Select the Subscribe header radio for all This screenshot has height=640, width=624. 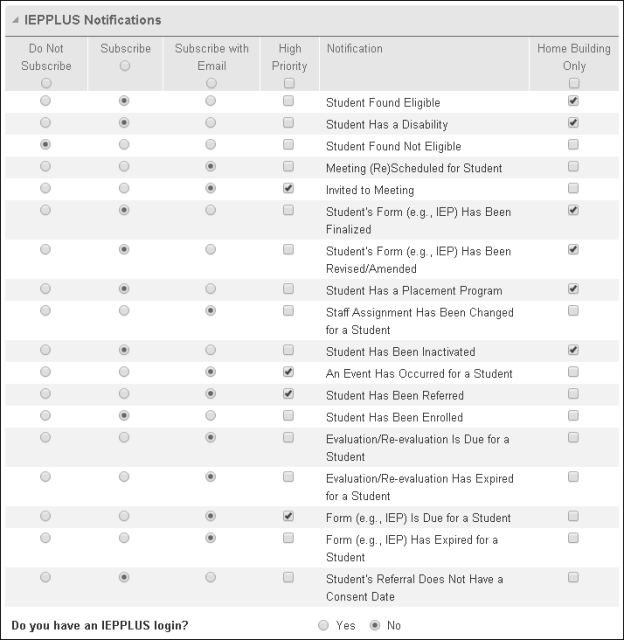pos(125,66)
